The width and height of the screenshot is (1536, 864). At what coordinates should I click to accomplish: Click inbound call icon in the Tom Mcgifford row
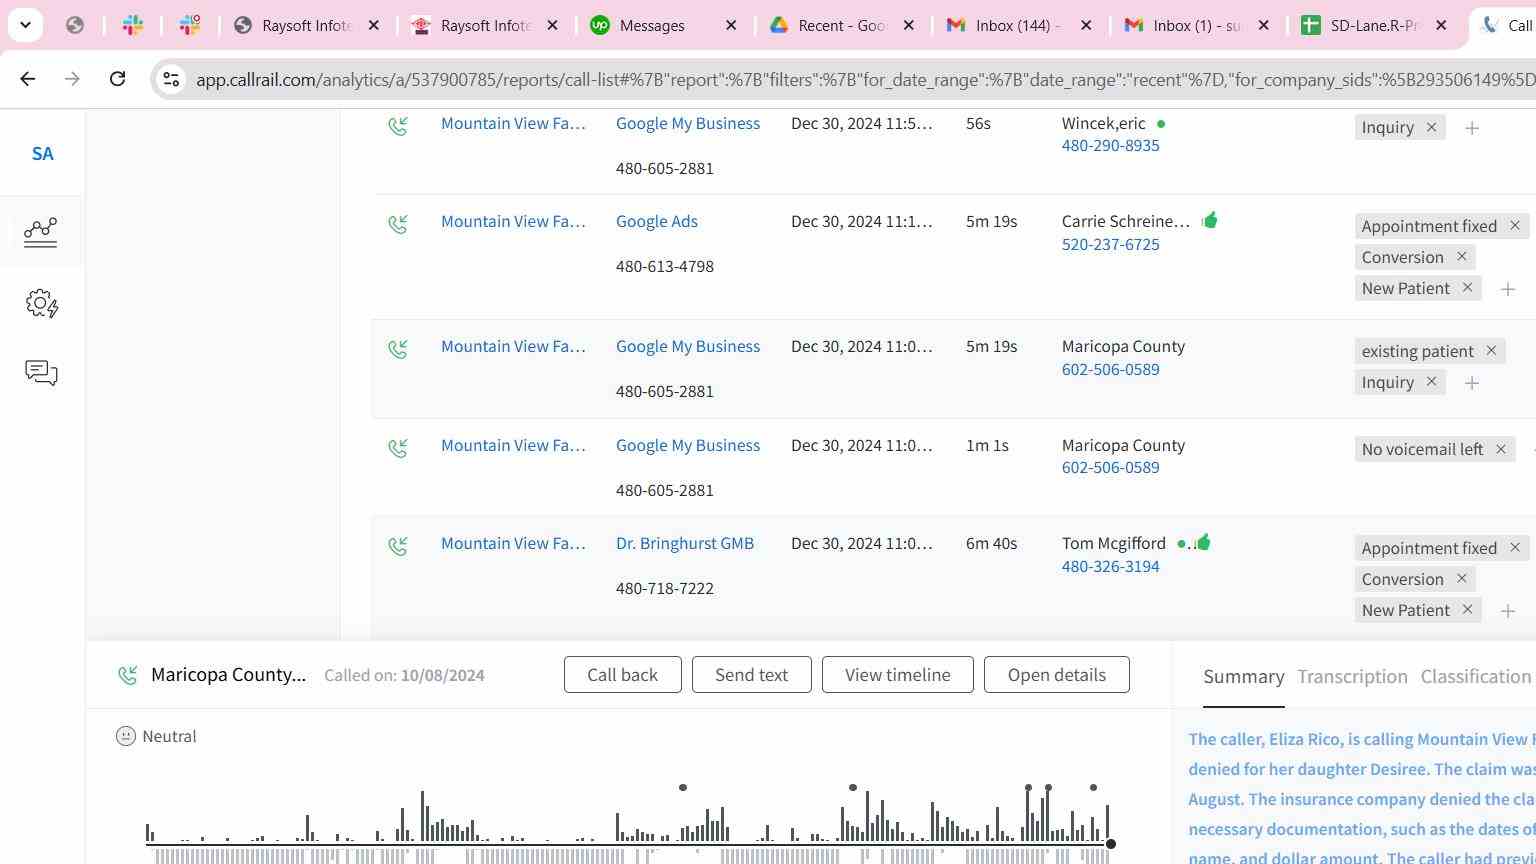[x=398, y=546]
